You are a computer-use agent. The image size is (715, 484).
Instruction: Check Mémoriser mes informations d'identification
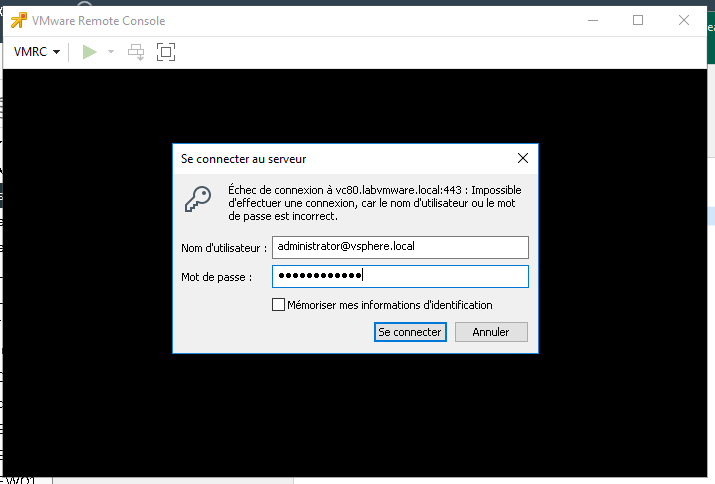pyautogui.click(x=278, y=305)
